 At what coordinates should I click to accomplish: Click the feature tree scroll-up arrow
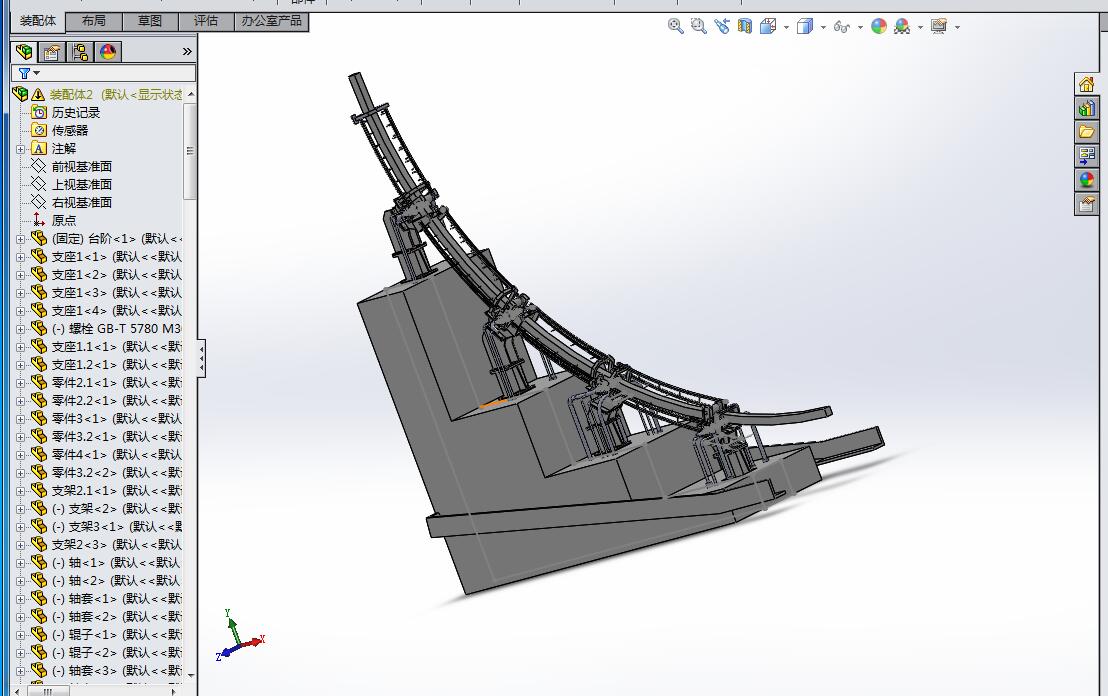190,94
